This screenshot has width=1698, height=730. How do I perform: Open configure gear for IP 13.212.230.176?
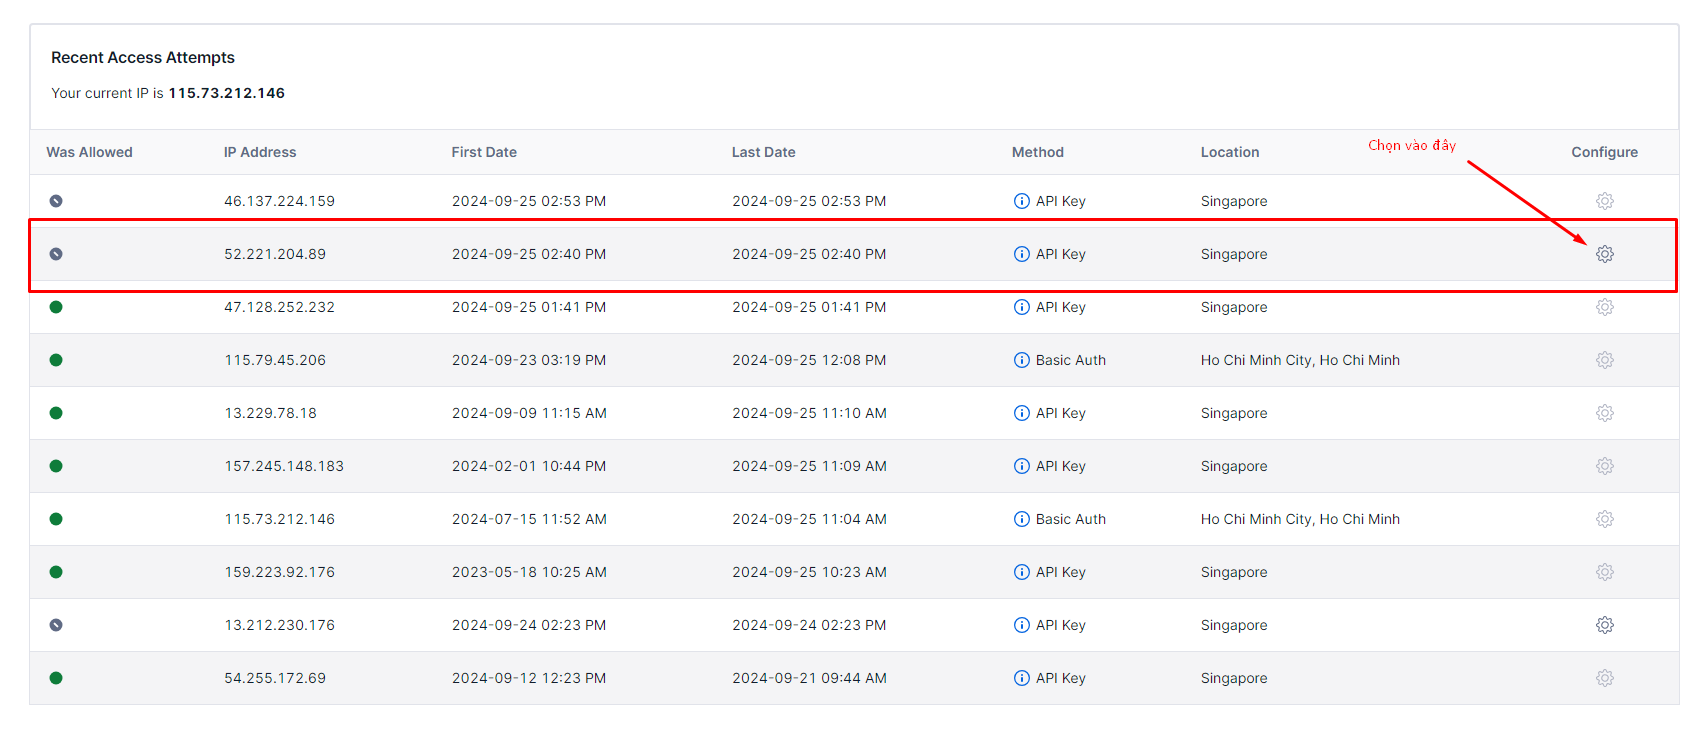[1604, 625]
